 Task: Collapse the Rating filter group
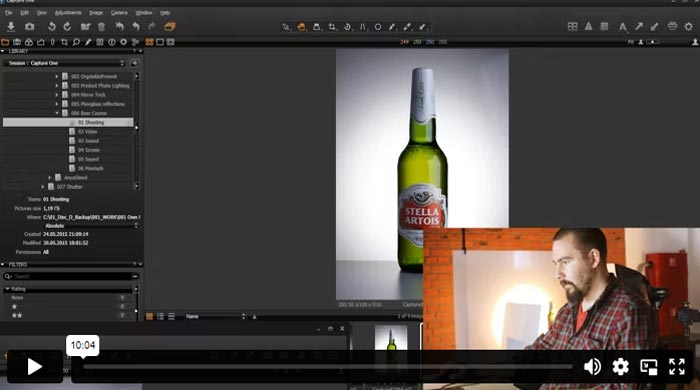point(7,289)
